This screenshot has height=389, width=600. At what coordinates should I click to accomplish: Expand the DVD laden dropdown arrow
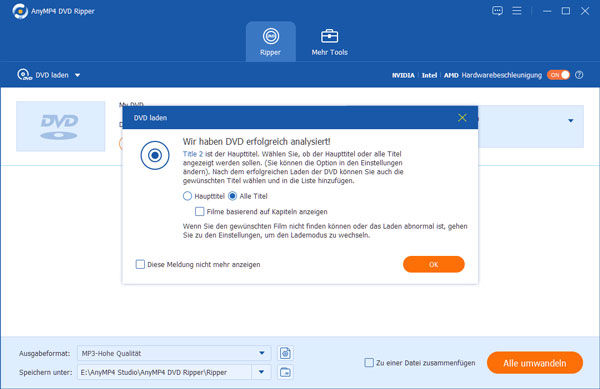pos(78,75)
